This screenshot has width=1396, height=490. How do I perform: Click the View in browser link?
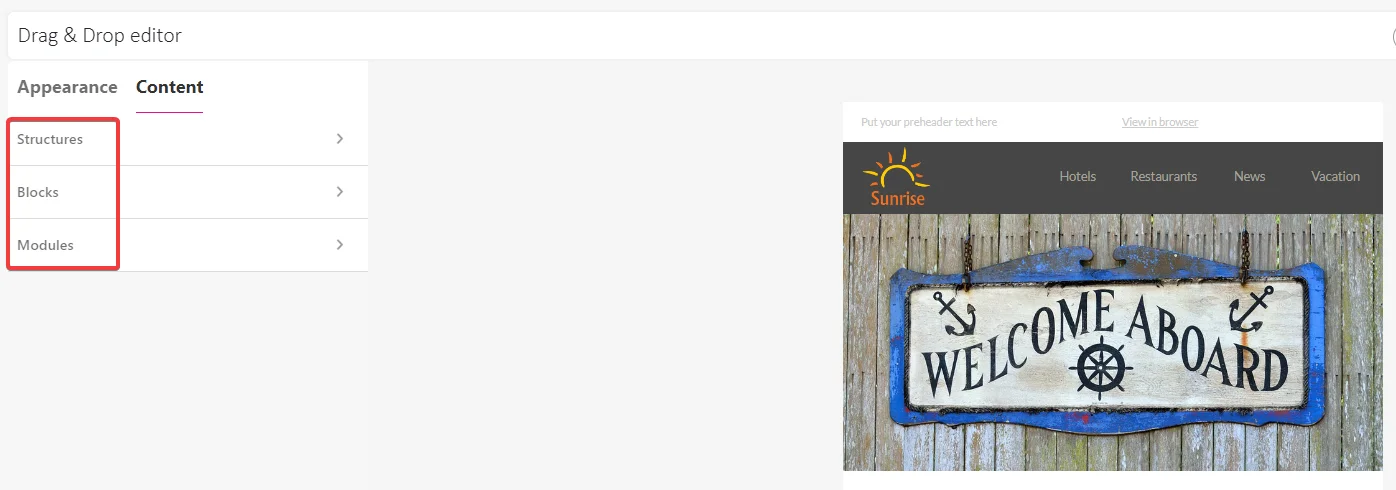pos(1160,122)
